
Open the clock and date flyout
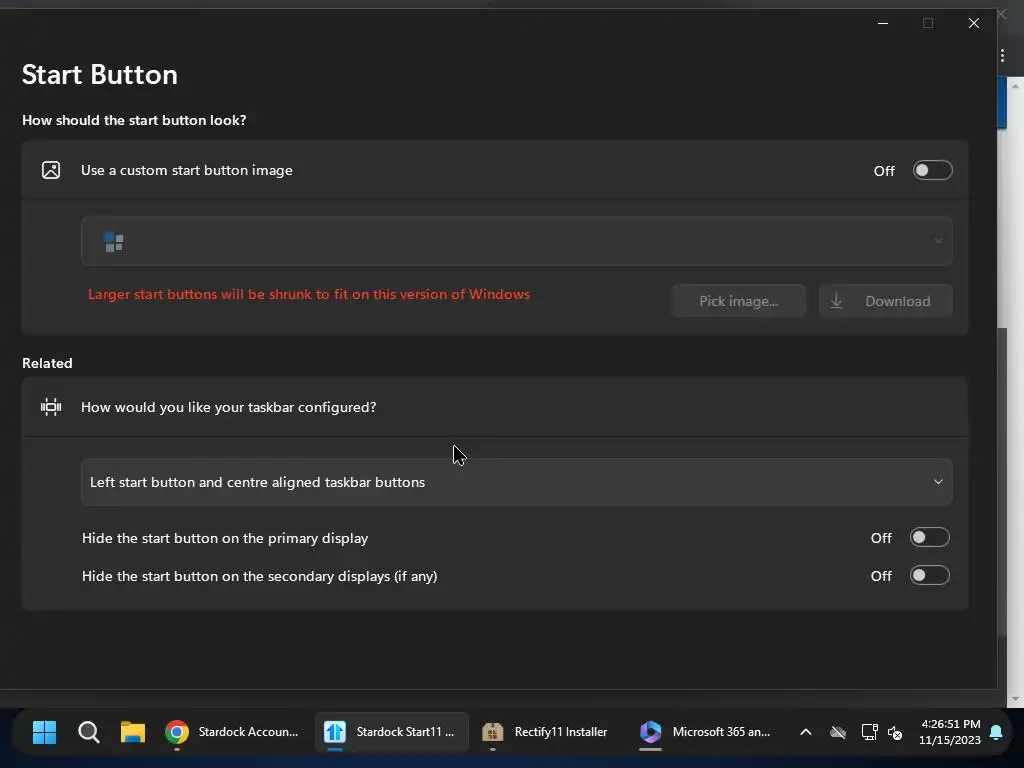(x=949, y=732)
